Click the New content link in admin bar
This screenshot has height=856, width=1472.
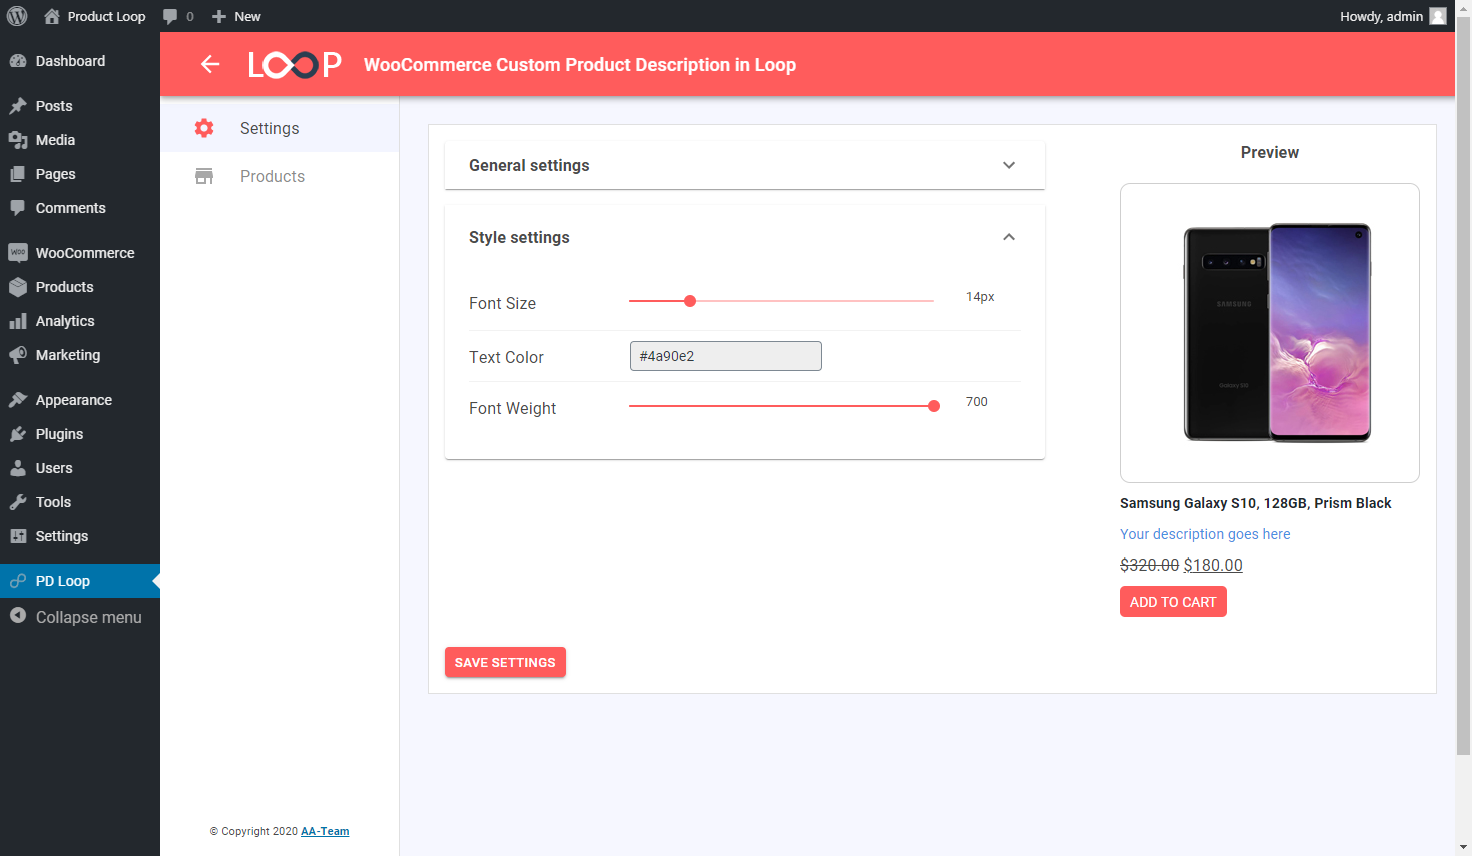coord(236,16)
